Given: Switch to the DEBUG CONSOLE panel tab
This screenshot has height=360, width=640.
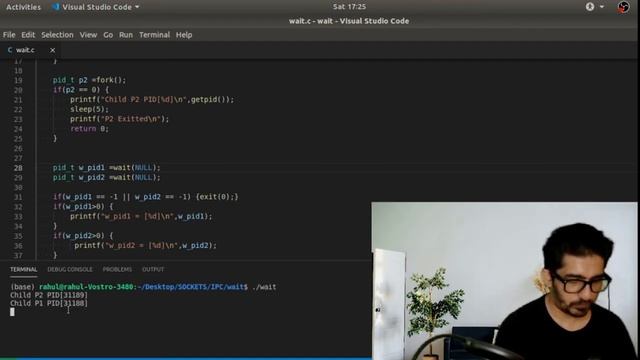Looking at the screenshot, I should (x=70, y=269).
